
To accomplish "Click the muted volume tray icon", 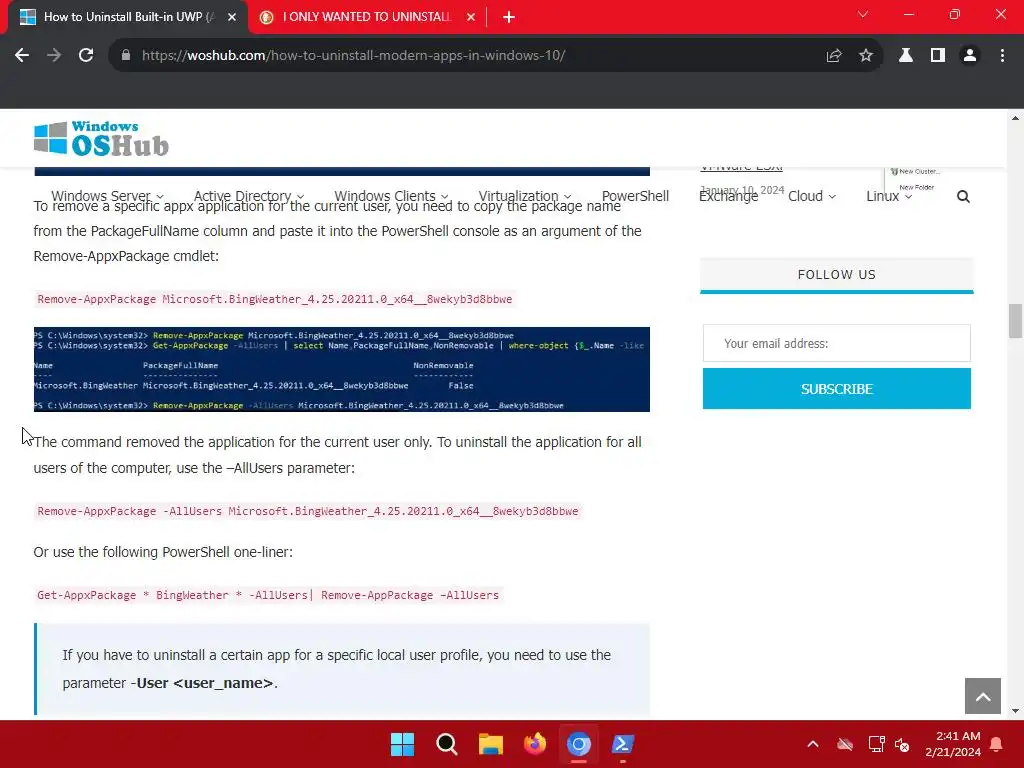I will 903,744.
